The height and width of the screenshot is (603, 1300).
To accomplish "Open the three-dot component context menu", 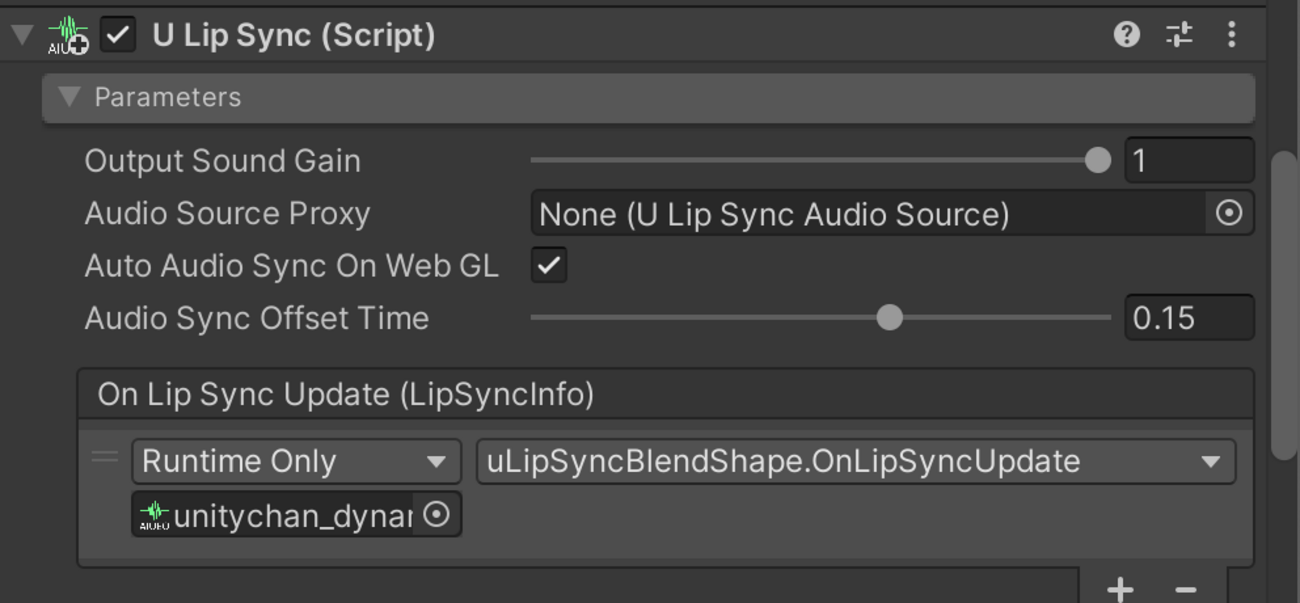I will point(1231,35).
